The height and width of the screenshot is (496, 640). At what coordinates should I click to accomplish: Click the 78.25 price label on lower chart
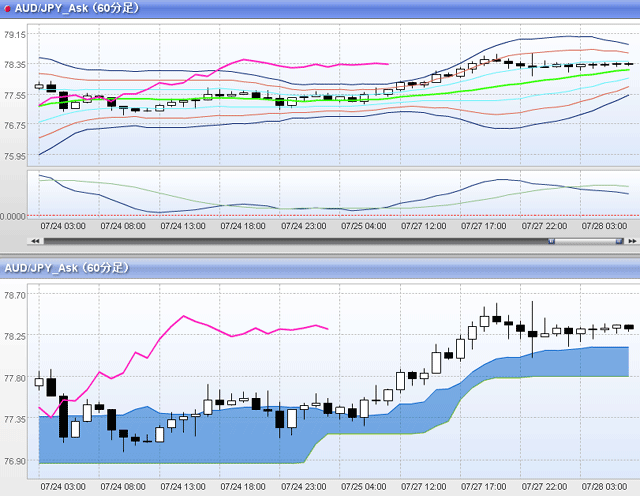pyautogui.click(x=14, y=336)
